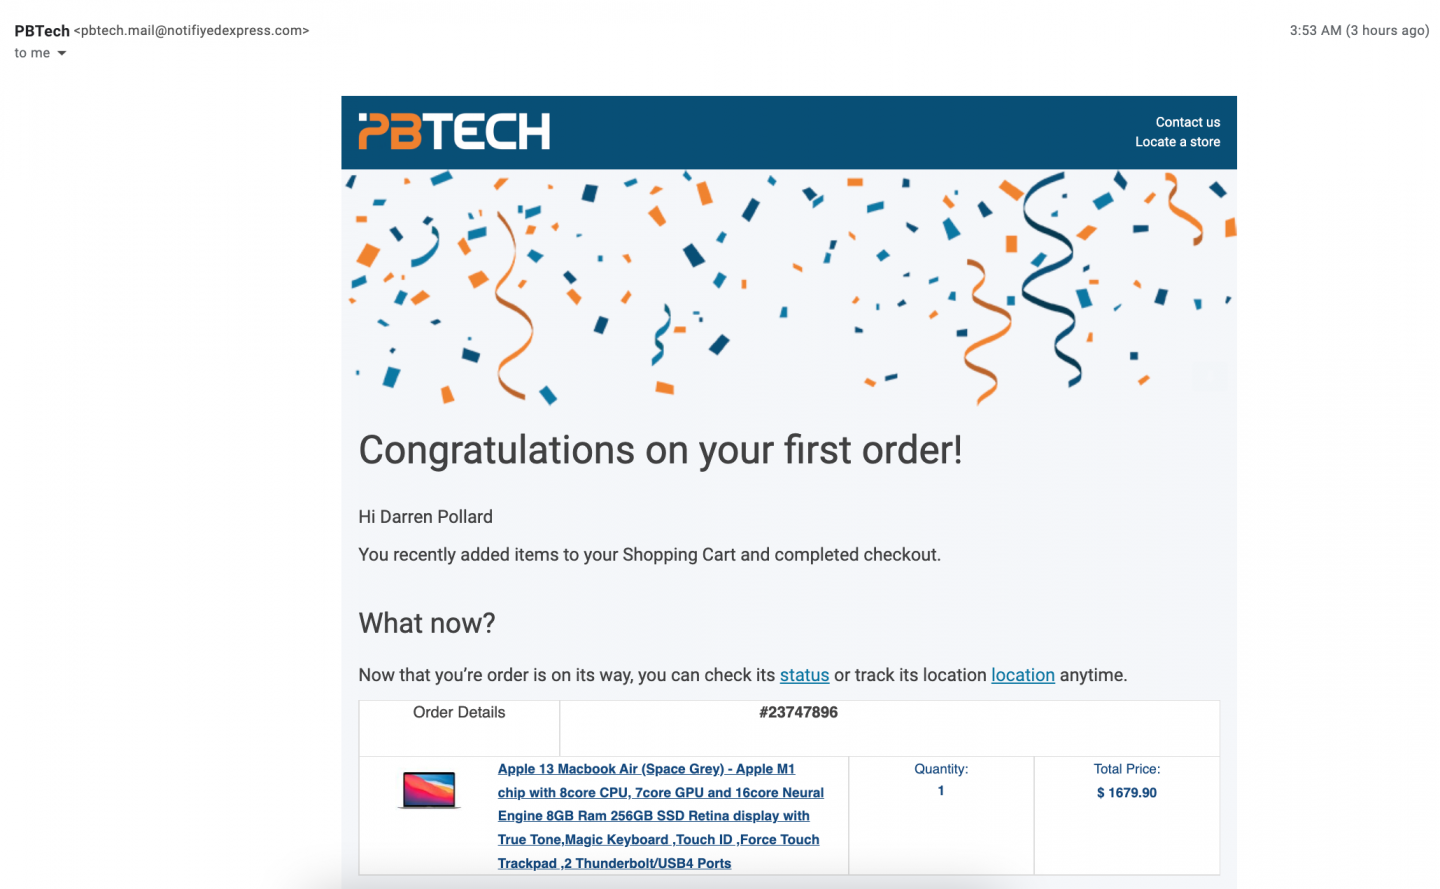
Task: Select the PBTech sender name
Action: tap(42, 31)
